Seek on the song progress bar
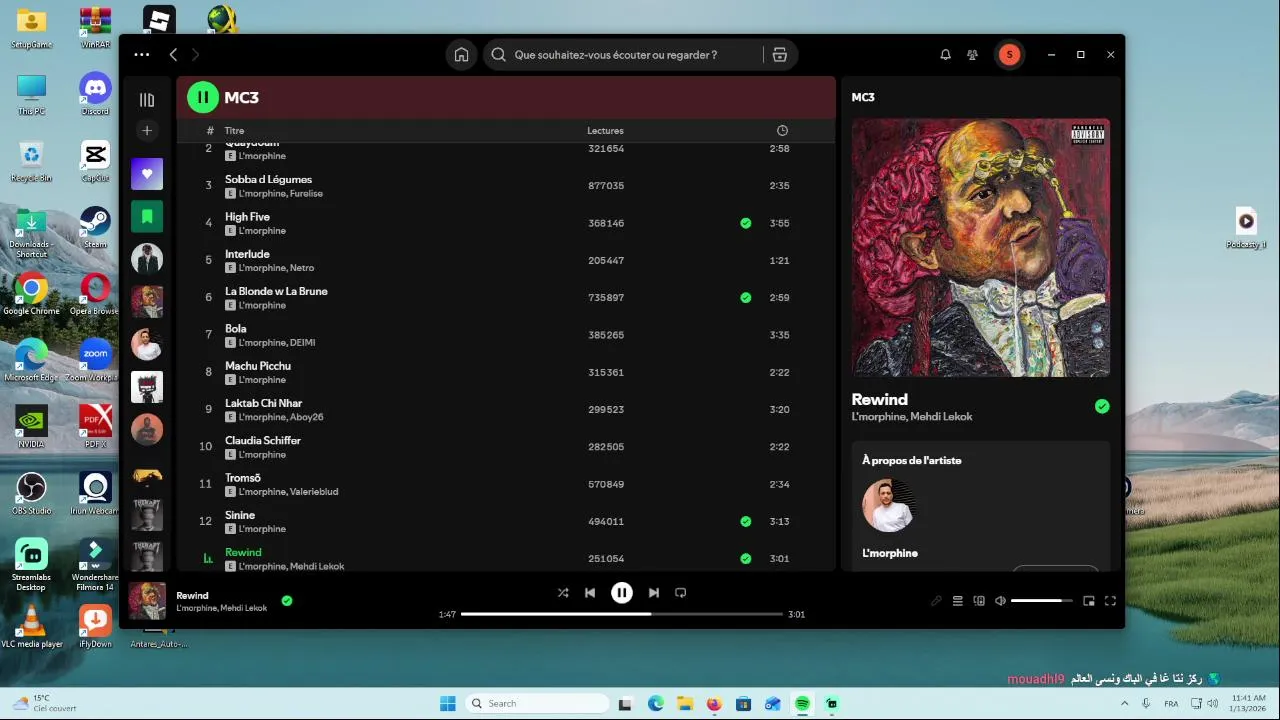Image resolution: width=1280 pixels, height=720 pixels. click(x=622, y=614)
